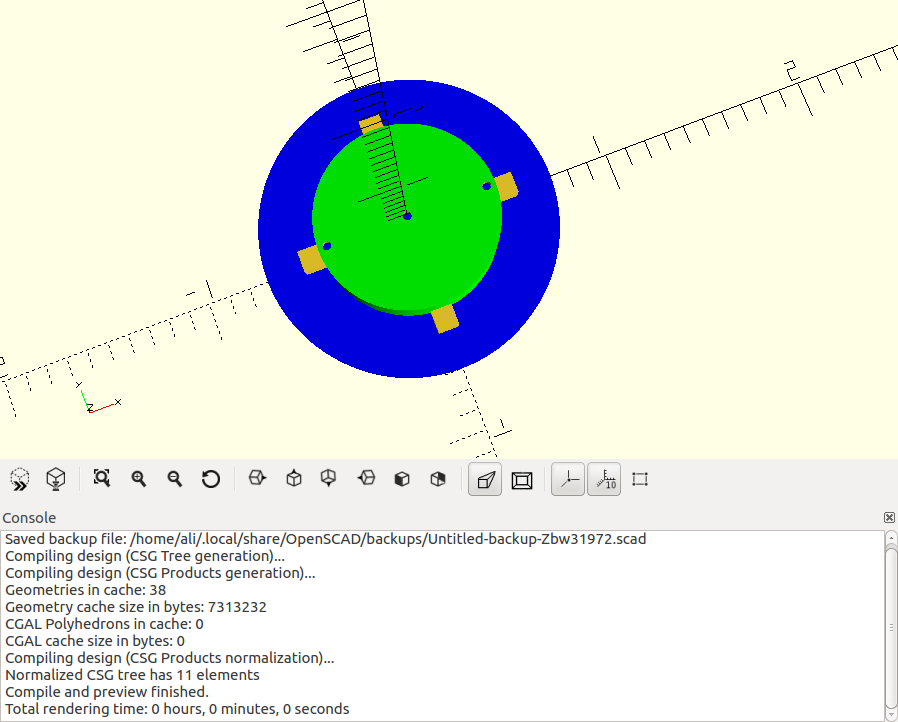The width and height of the screenshot is (898, 722).
Task: Reset the view with the circular arrow
Action: tap(211, 479)
